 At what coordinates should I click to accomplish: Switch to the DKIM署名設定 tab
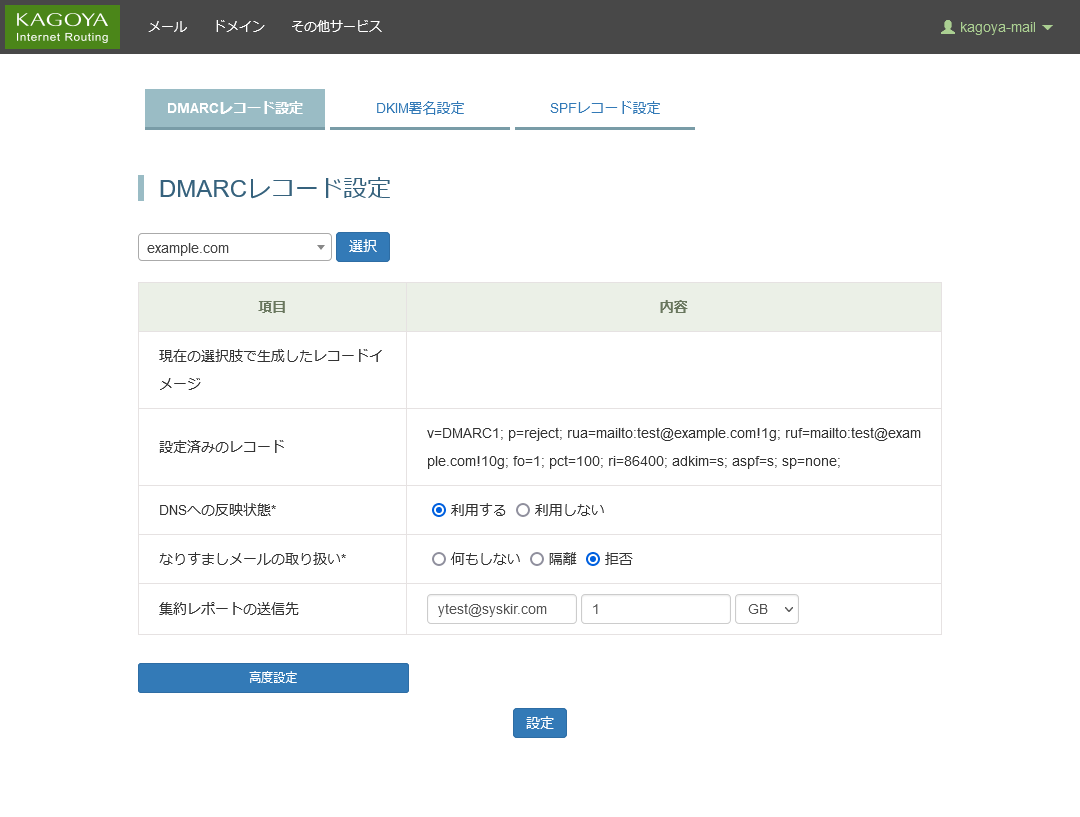[x=420, y=108]
